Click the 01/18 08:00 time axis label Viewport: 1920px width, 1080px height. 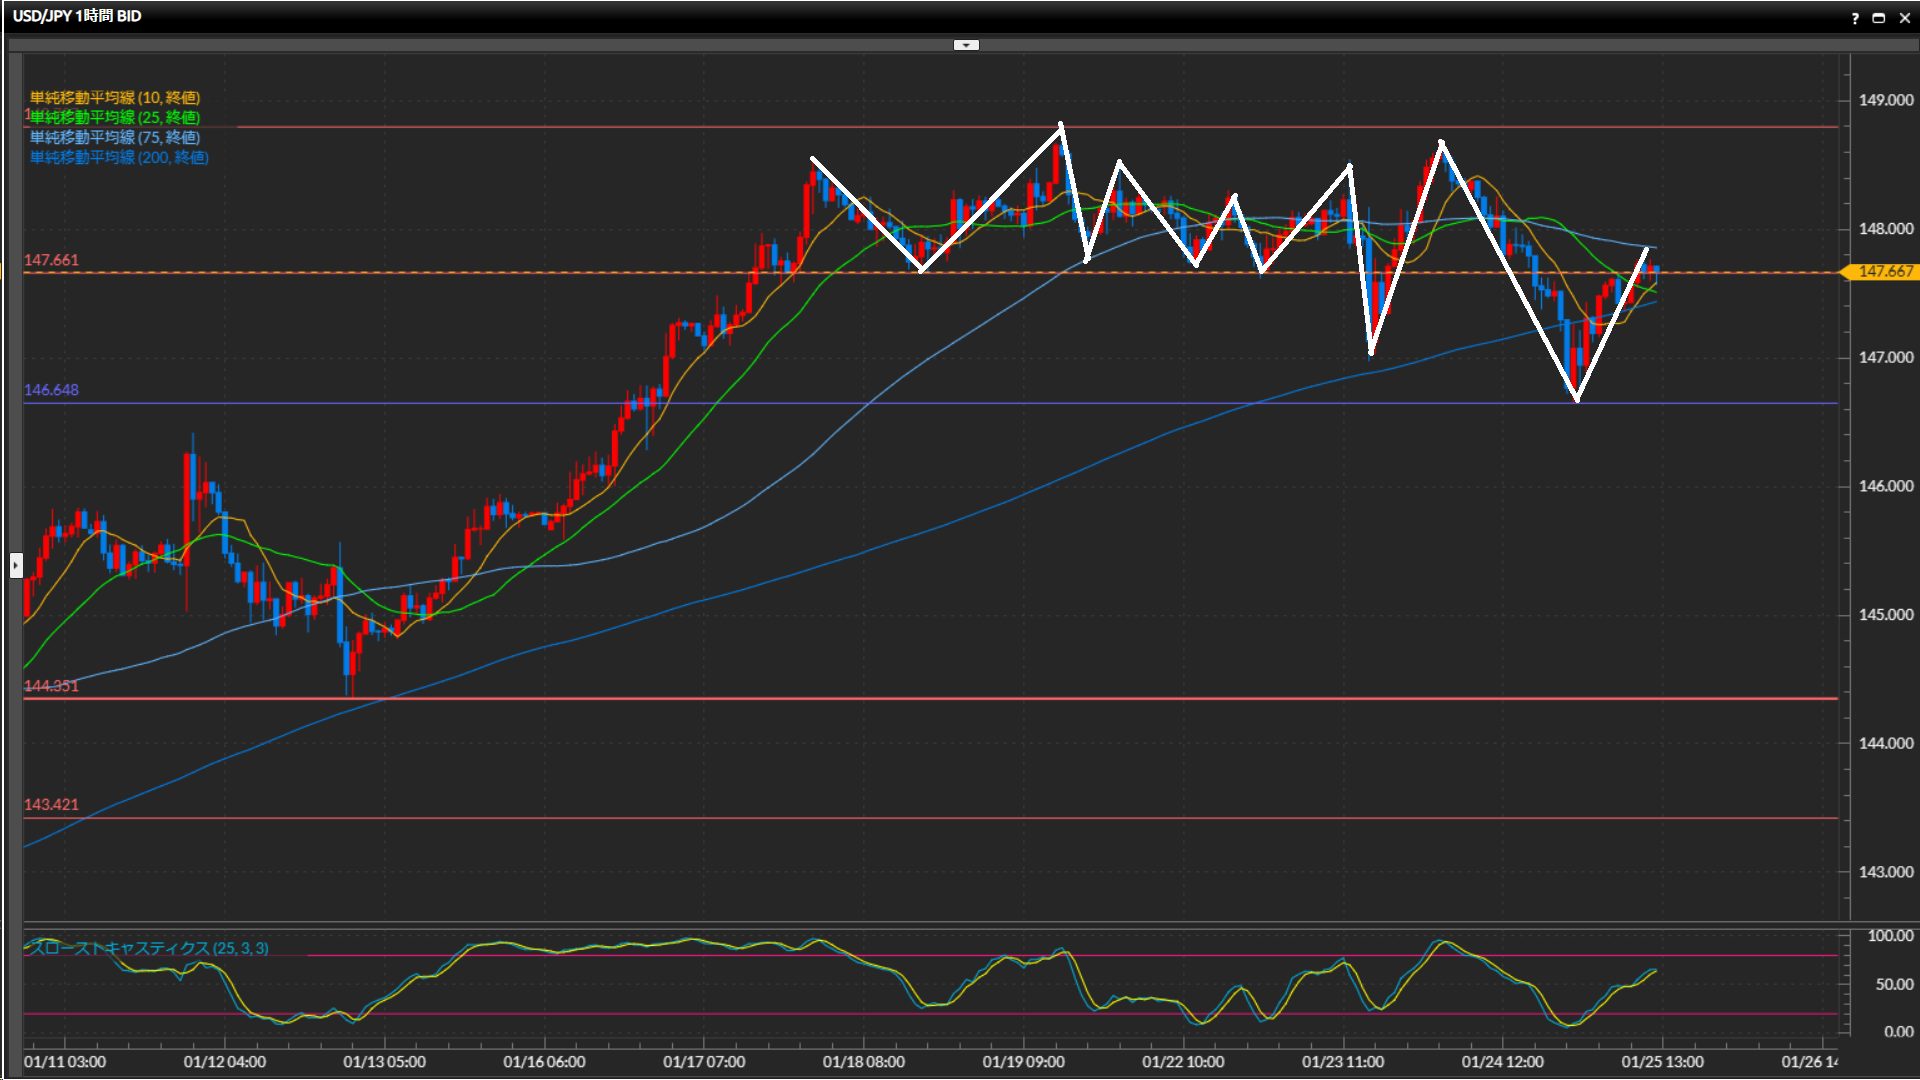pos(863,1062)
